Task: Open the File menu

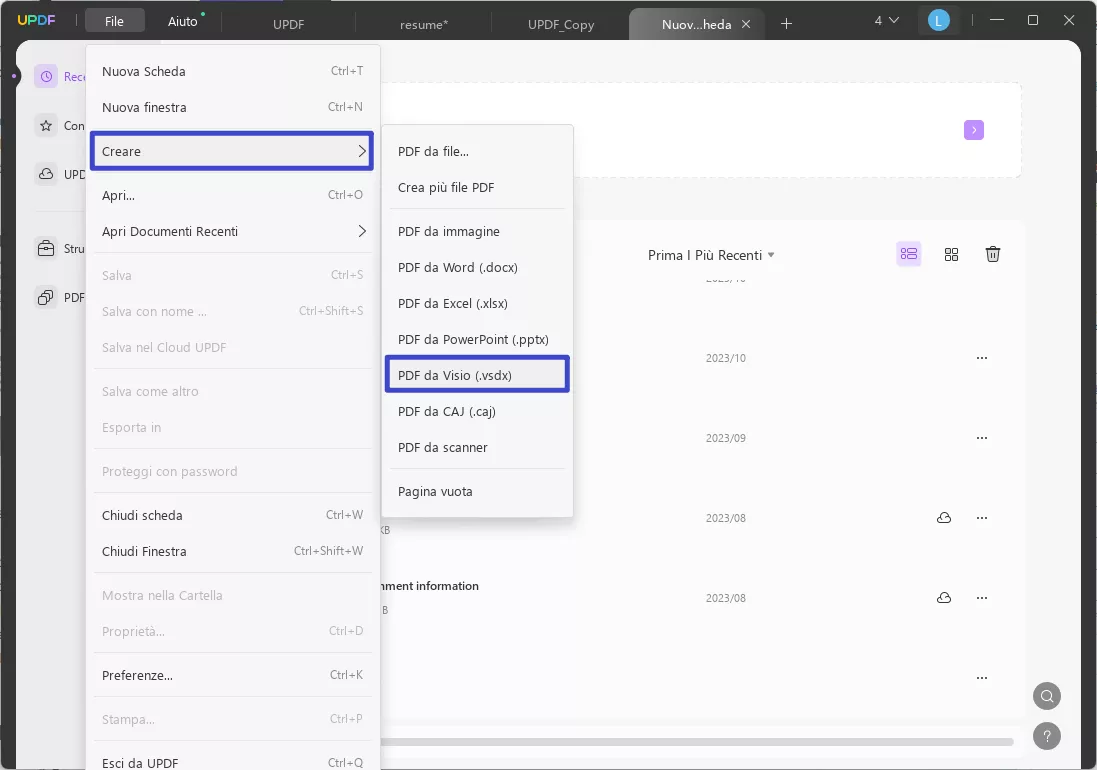Action: [x=114, y=22]
